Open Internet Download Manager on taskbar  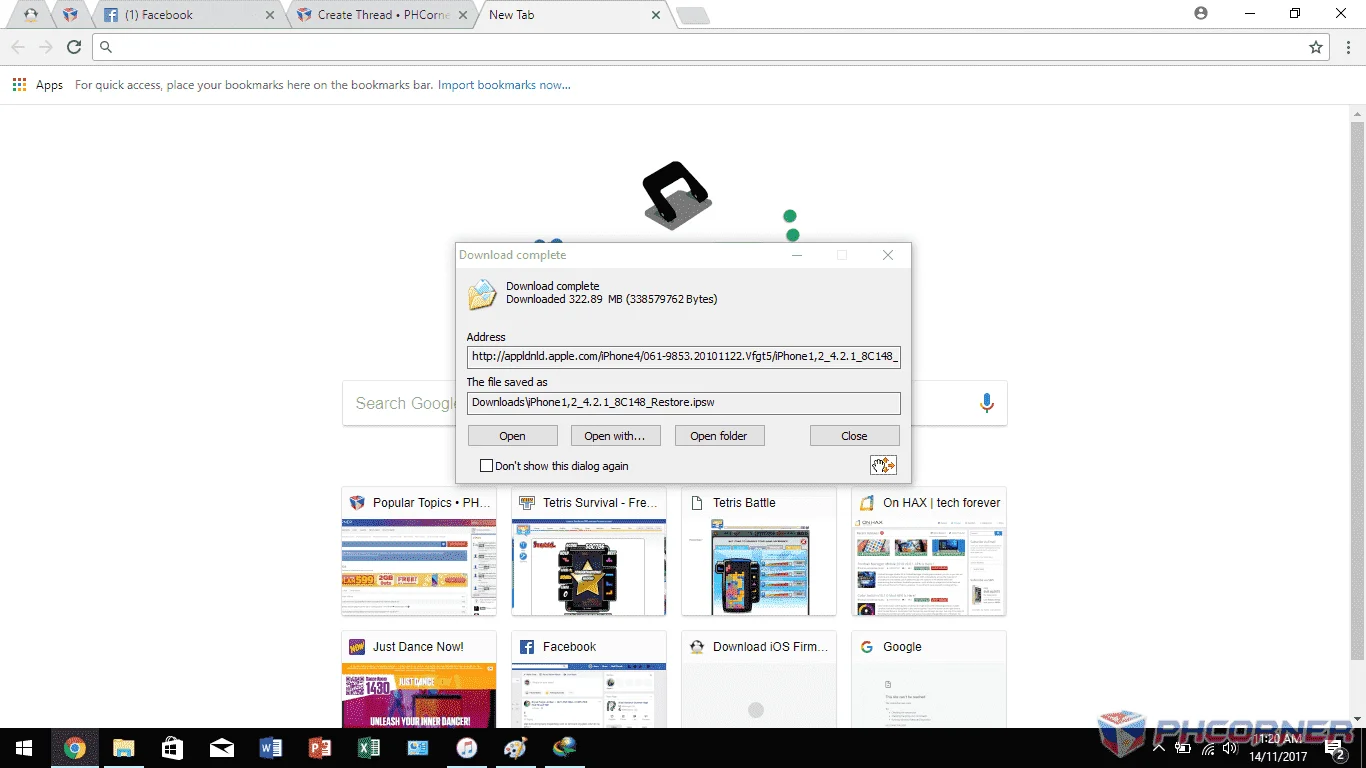click(x=564, y=748)
